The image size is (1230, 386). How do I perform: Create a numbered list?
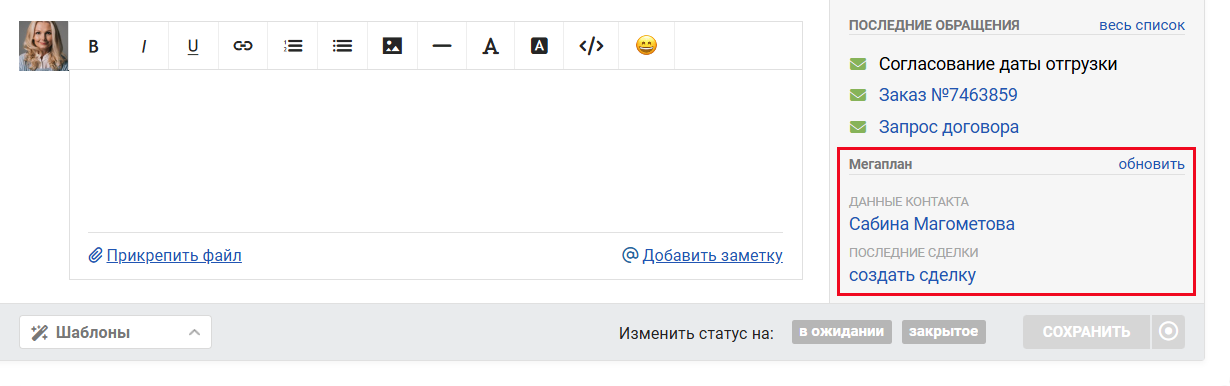click(293, 46)
